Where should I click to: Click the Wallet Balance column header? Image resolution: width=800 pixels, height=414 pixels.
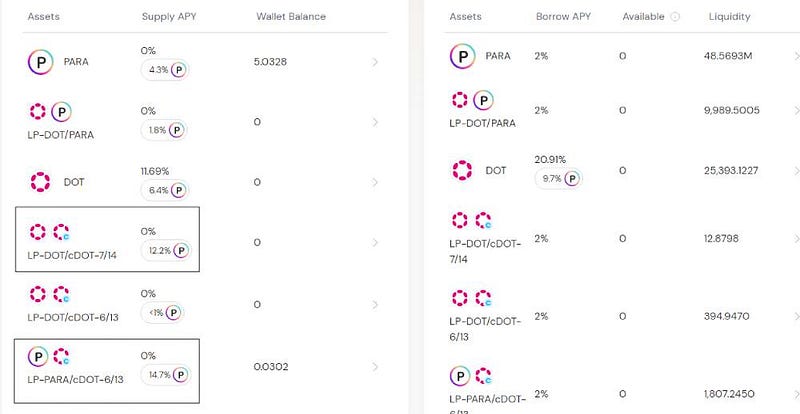click(291, 17)
